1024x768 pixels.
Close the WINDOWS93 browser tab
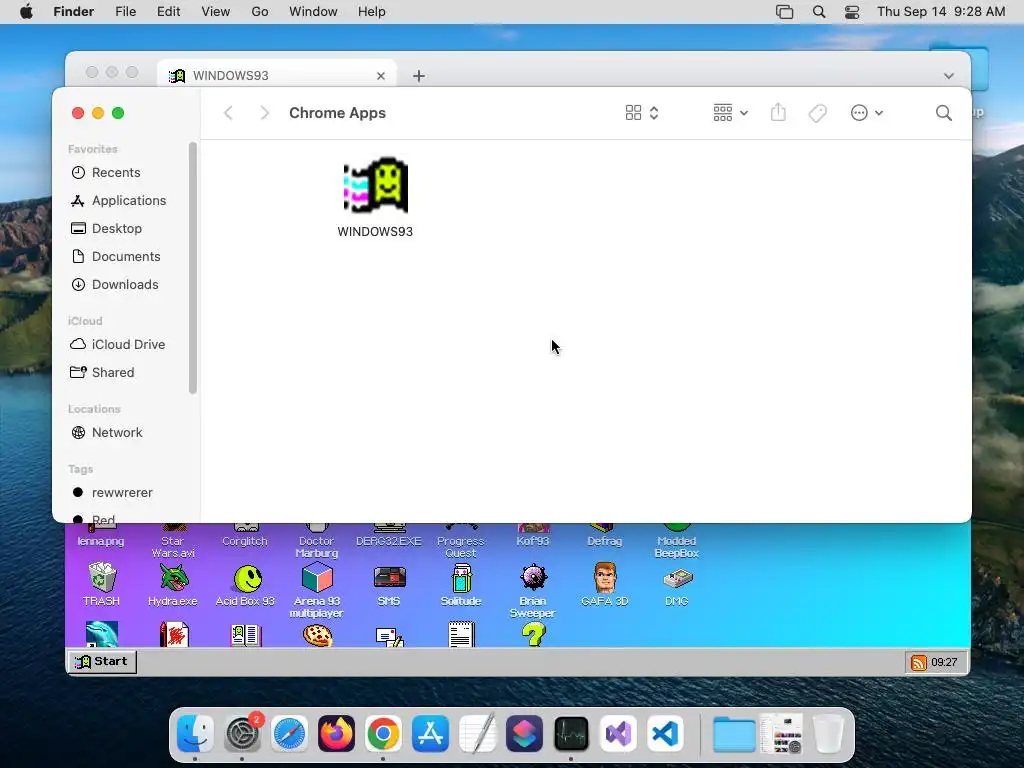(381, 76)
